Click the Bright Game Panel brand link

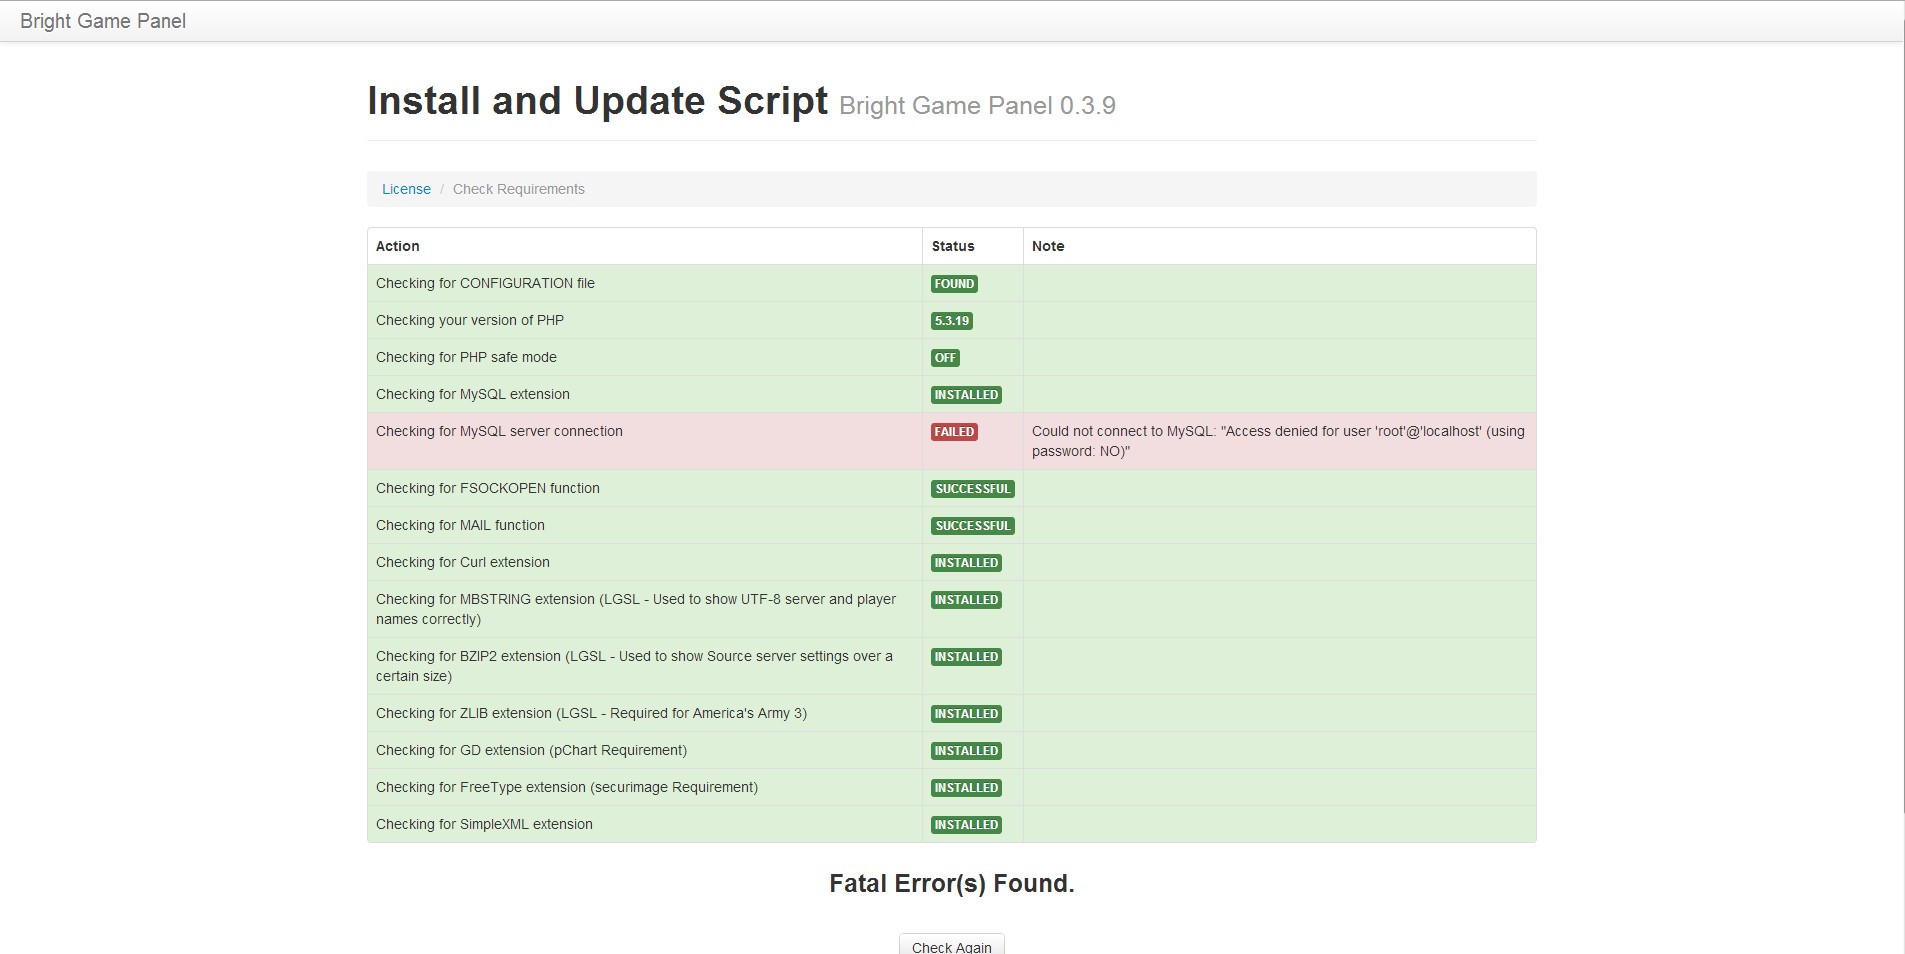coord(103,21)
